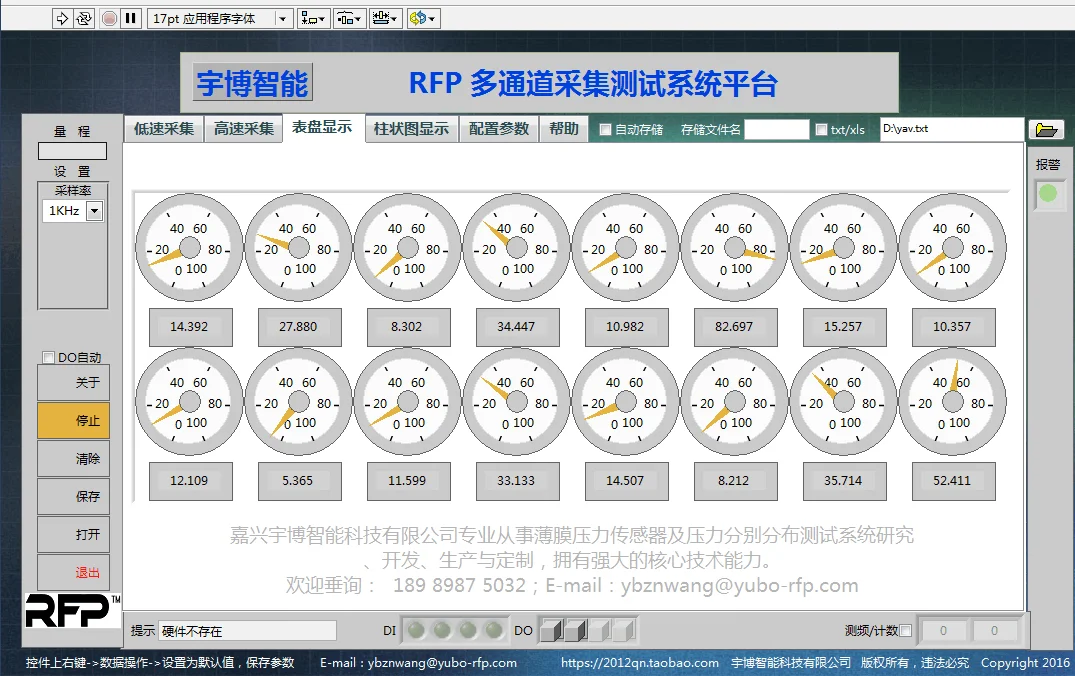
Task: Click the https://2012qn.taobao.com link text
Action: click(x=640, y=662)
